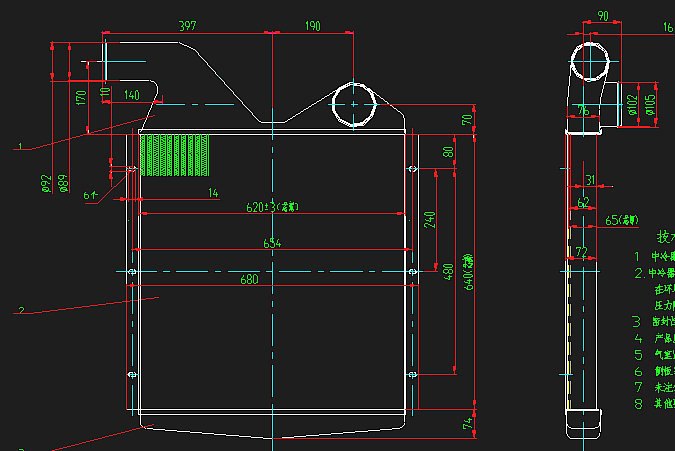Select the 680 horizontal dimension text
Viewport: 675px width, 451px height.
249,280
